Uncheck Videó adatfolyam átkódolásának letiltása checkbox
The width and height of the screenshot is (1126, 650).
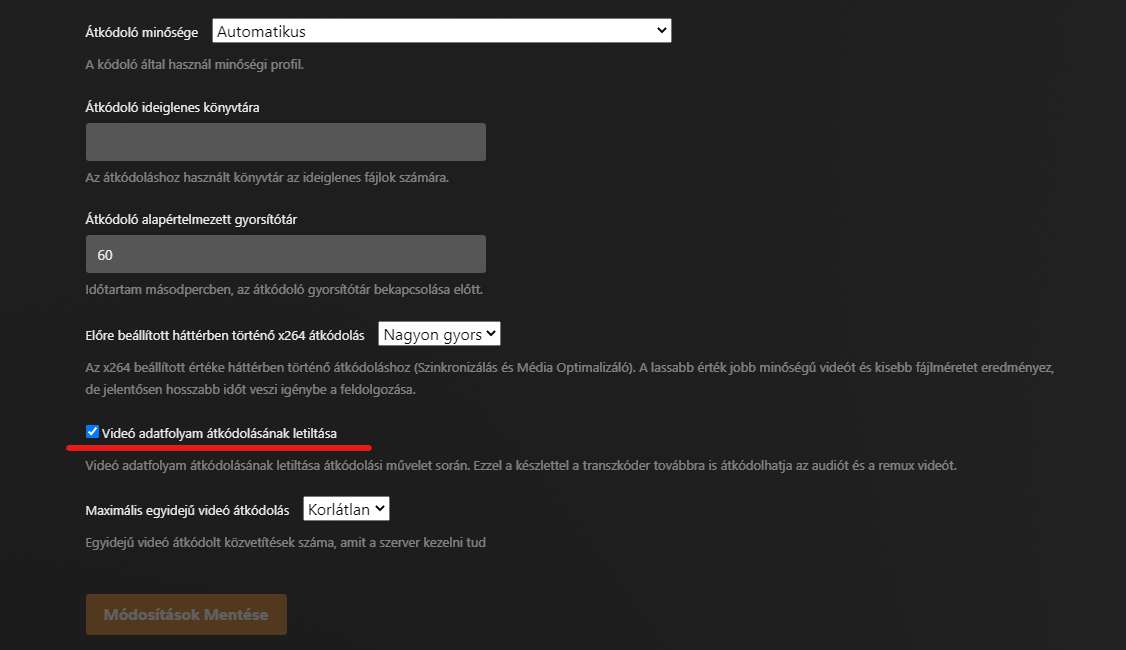click(93, 432)
